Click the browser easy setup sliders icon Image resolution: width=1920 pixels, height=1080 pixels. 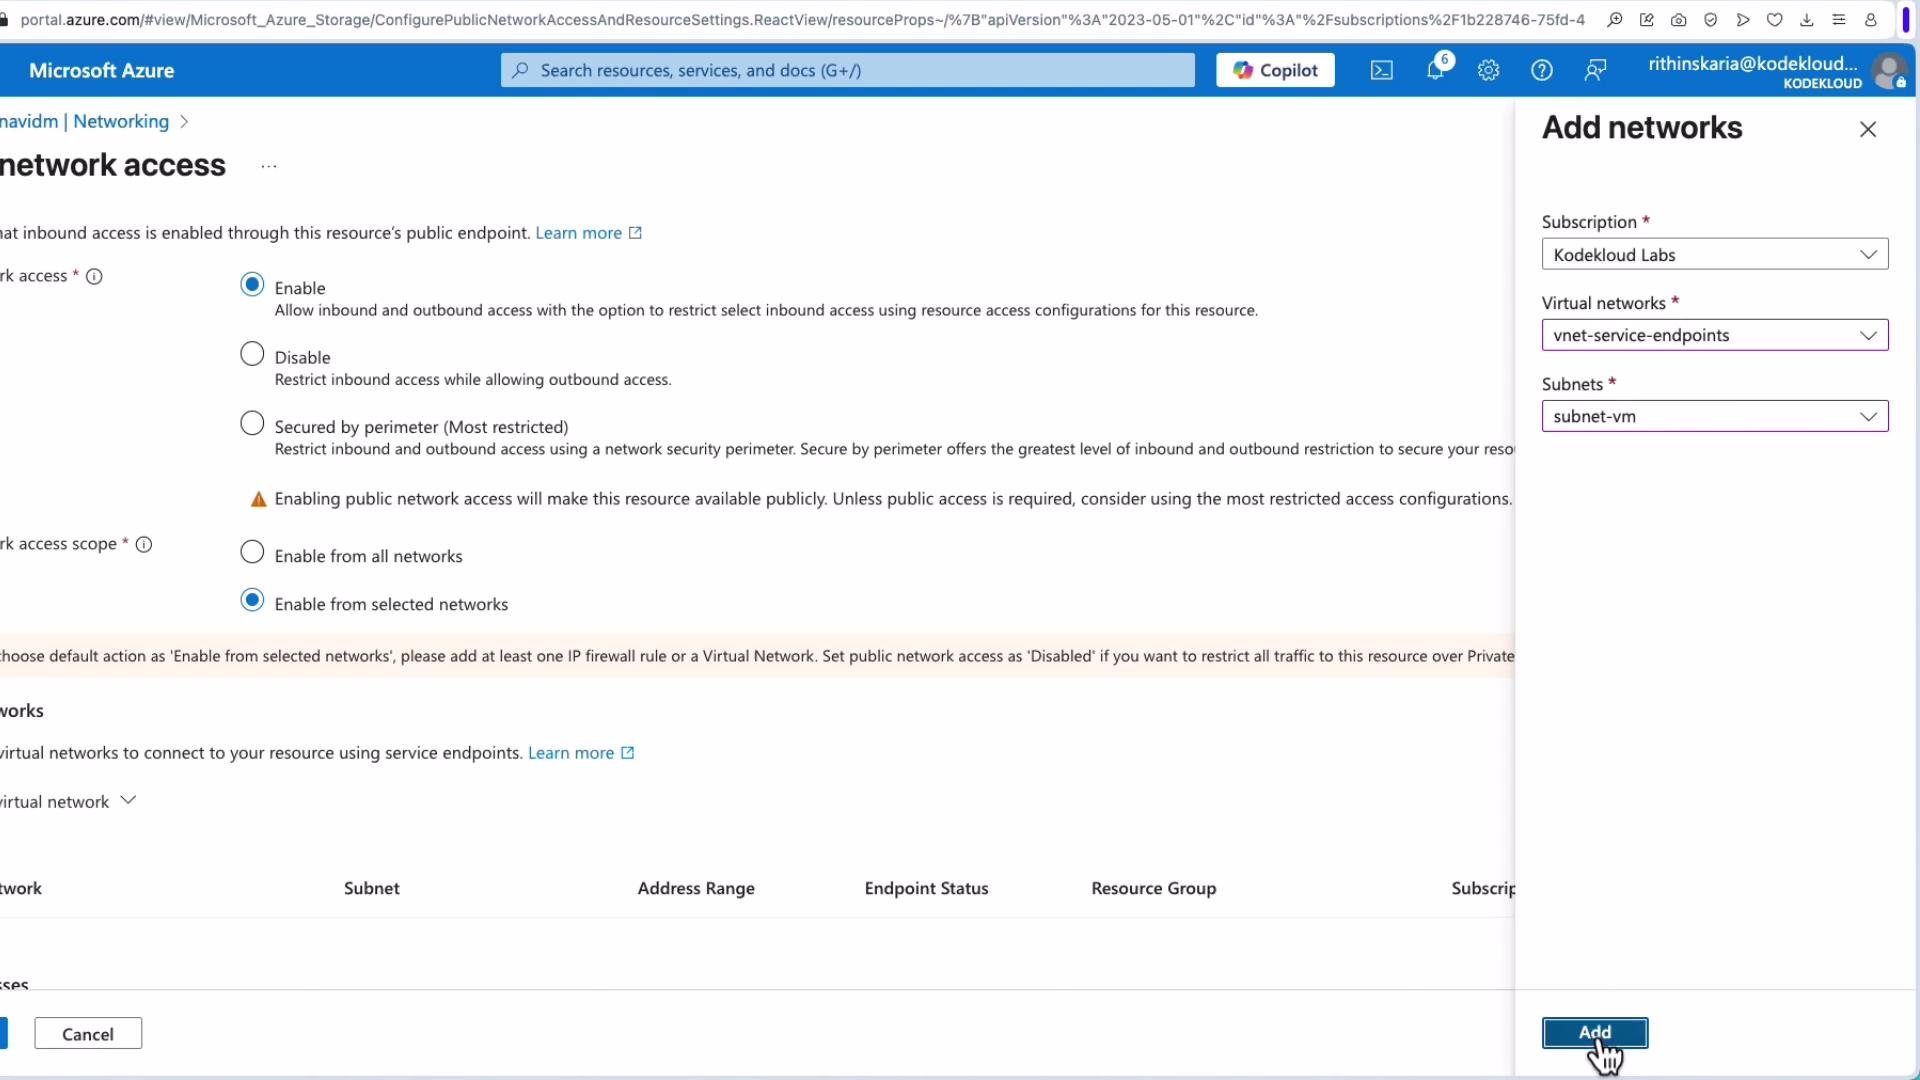(1839, 20)
